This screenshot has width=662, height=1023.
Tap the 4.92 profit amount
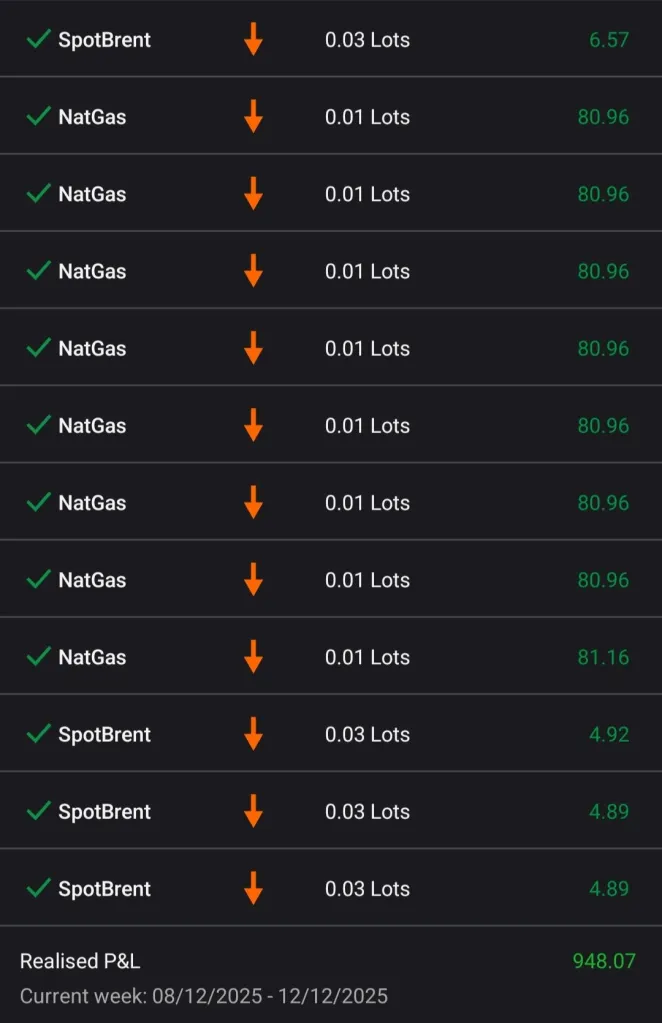(x=609, y=734)
